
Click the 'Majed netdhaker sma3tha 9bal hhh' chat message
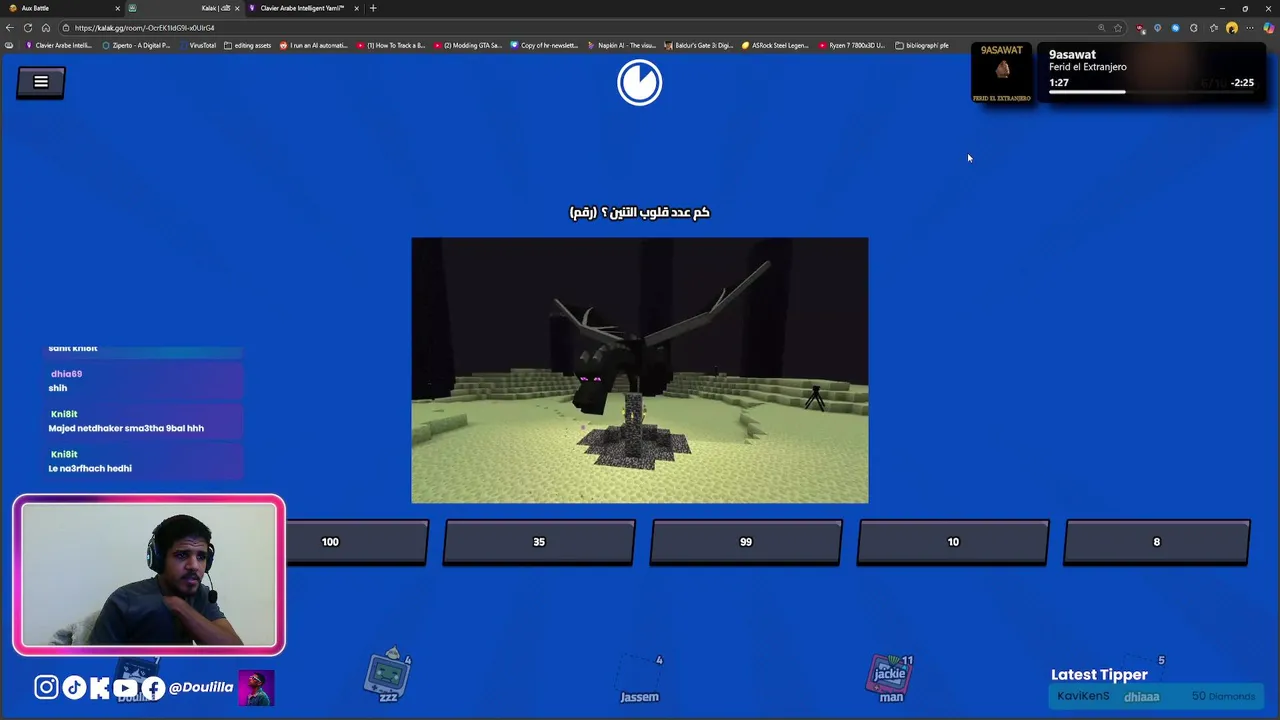click(145, 421)
